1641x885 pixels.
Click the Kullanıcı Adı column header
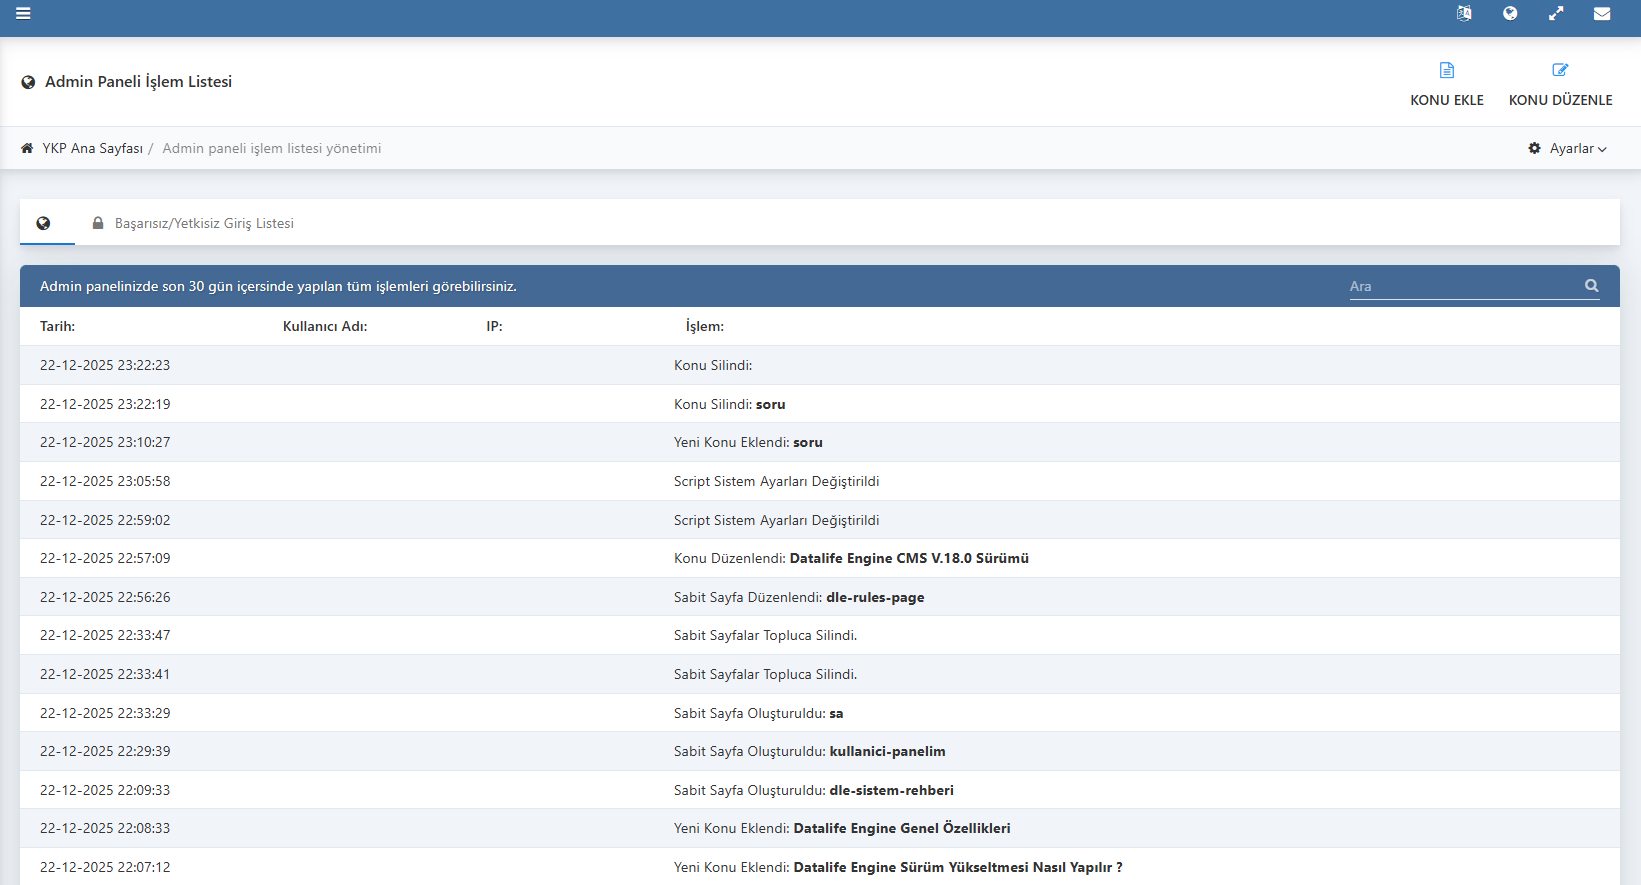pyautogui.click(x=325, y=327)
